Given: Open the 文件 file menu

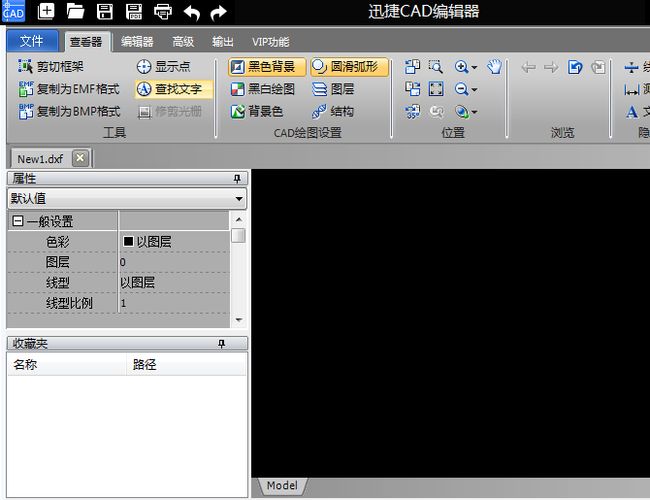Looking at the screenshot, I should click(32, 41).
